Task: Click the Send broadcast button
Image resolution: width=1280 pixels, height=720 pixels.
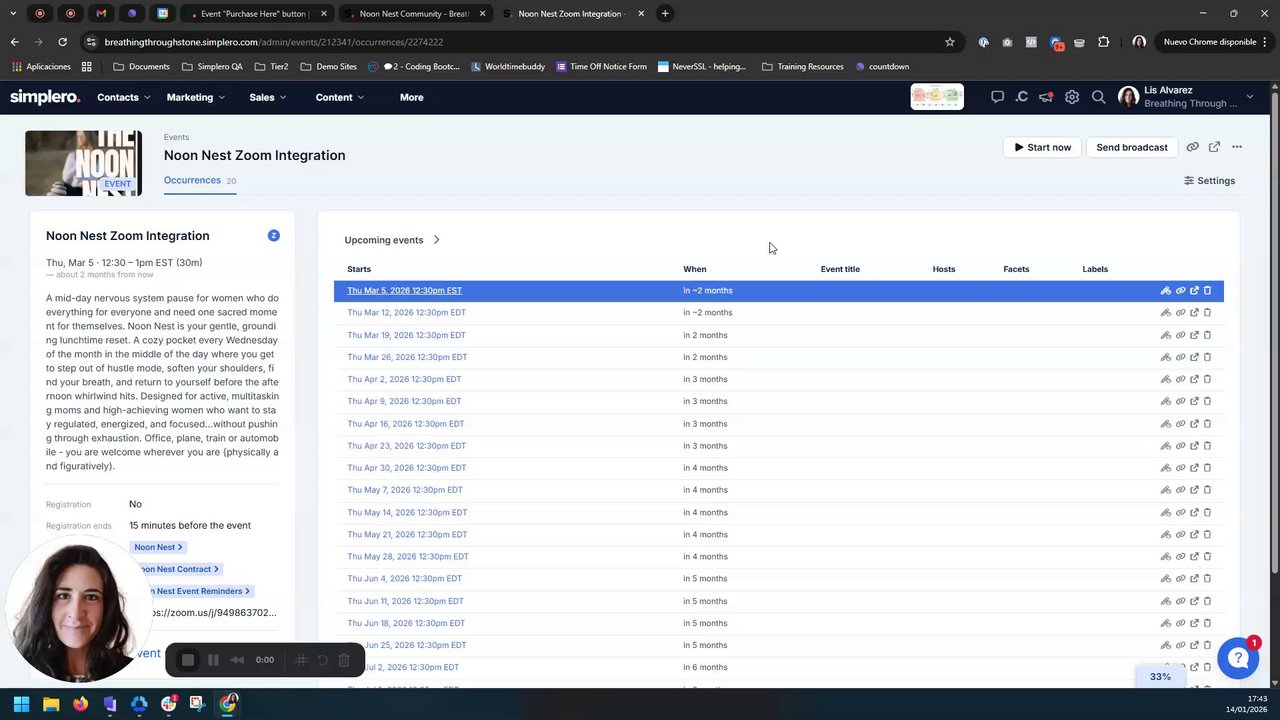Action: point(1132,147)
